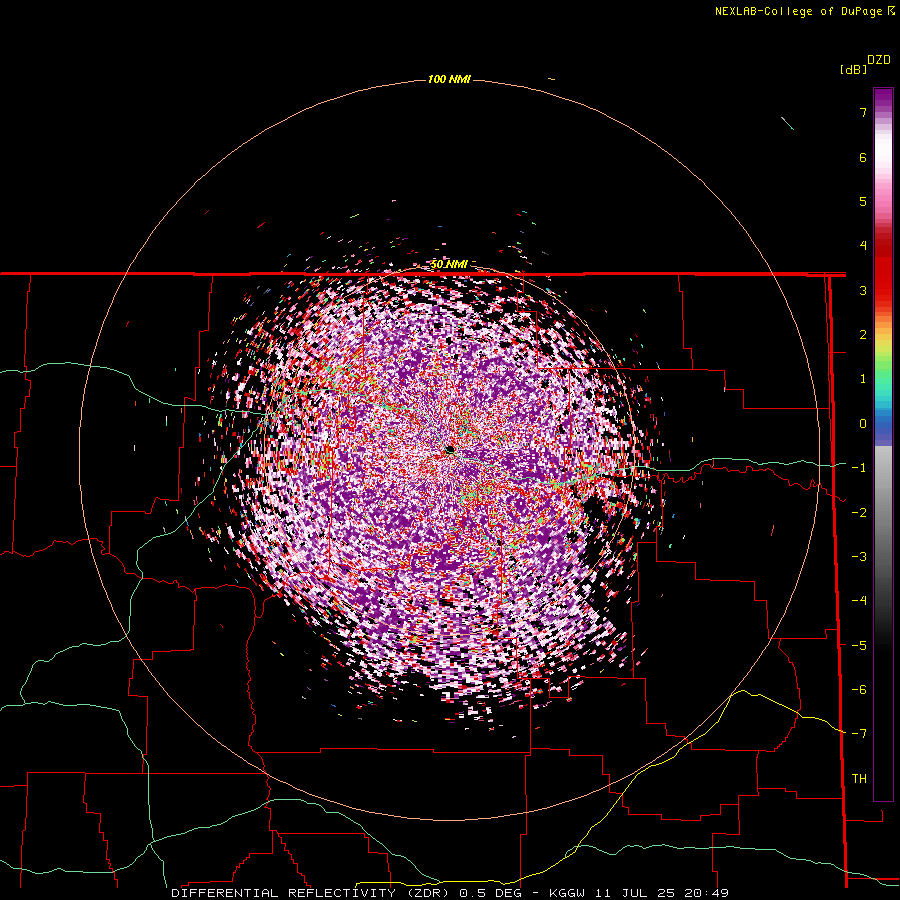Click the [dB] unit label
This screenshot has height=900, width=900.
coord(854,69)
